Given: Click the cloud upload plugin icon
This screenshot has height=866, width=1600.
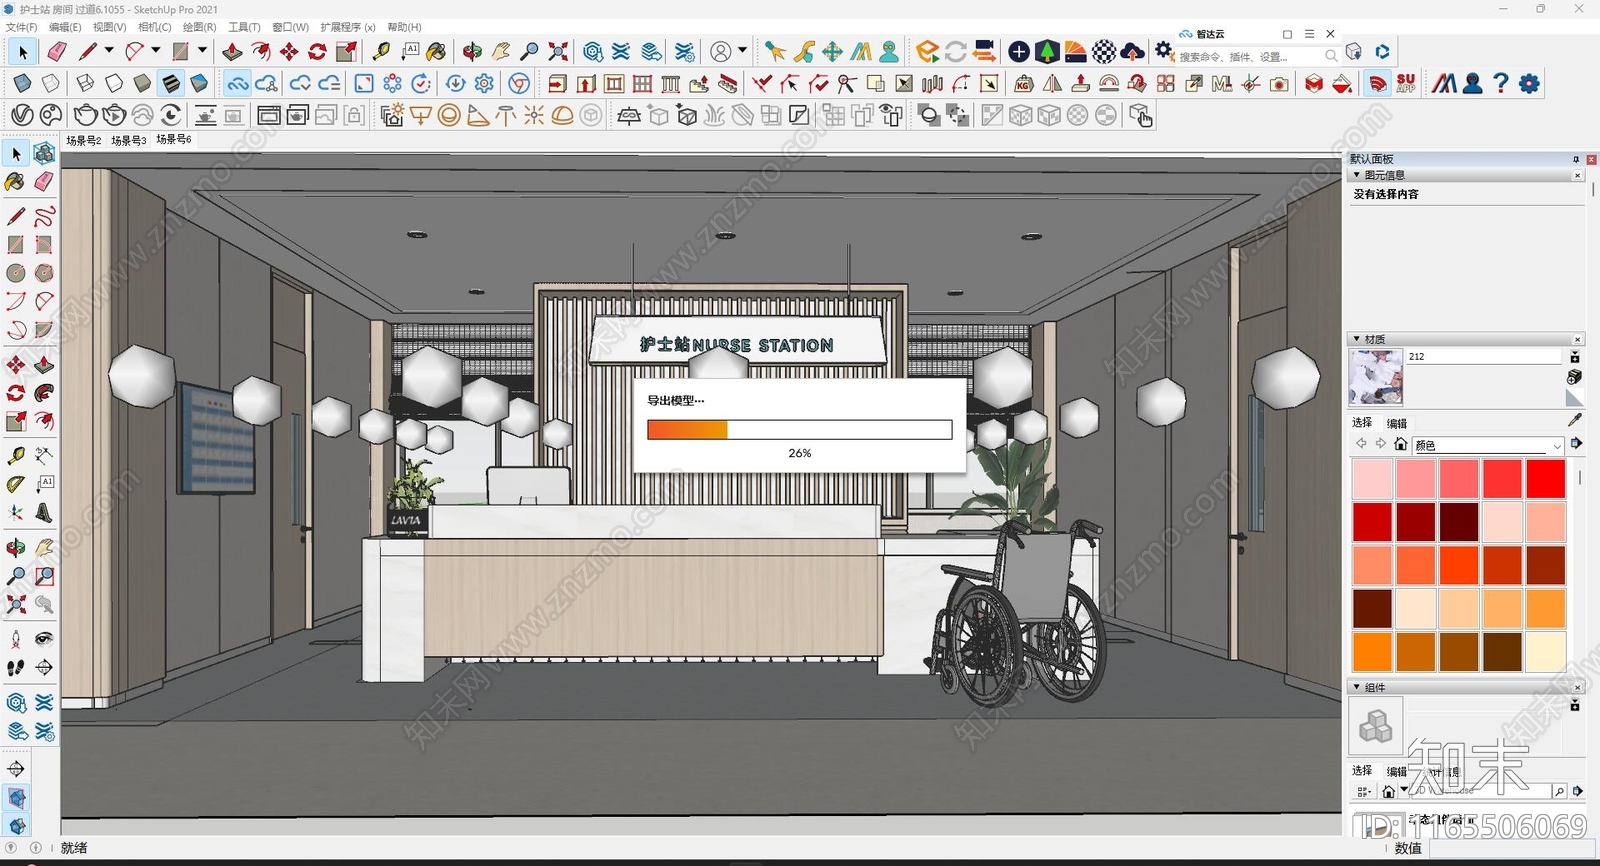Looking at the screenshot, I should tap(1133, 51).
